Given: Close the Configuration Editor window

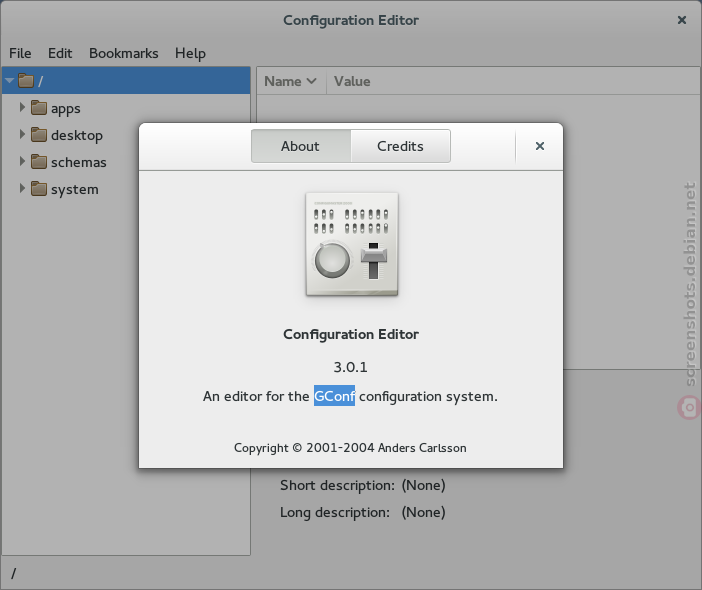Looking at the screenshot, I should click(681, 20).
